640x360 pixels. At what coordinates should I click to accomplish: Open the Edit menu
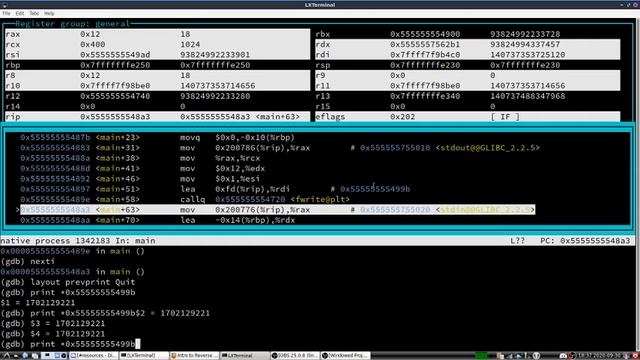coord(20,13)
